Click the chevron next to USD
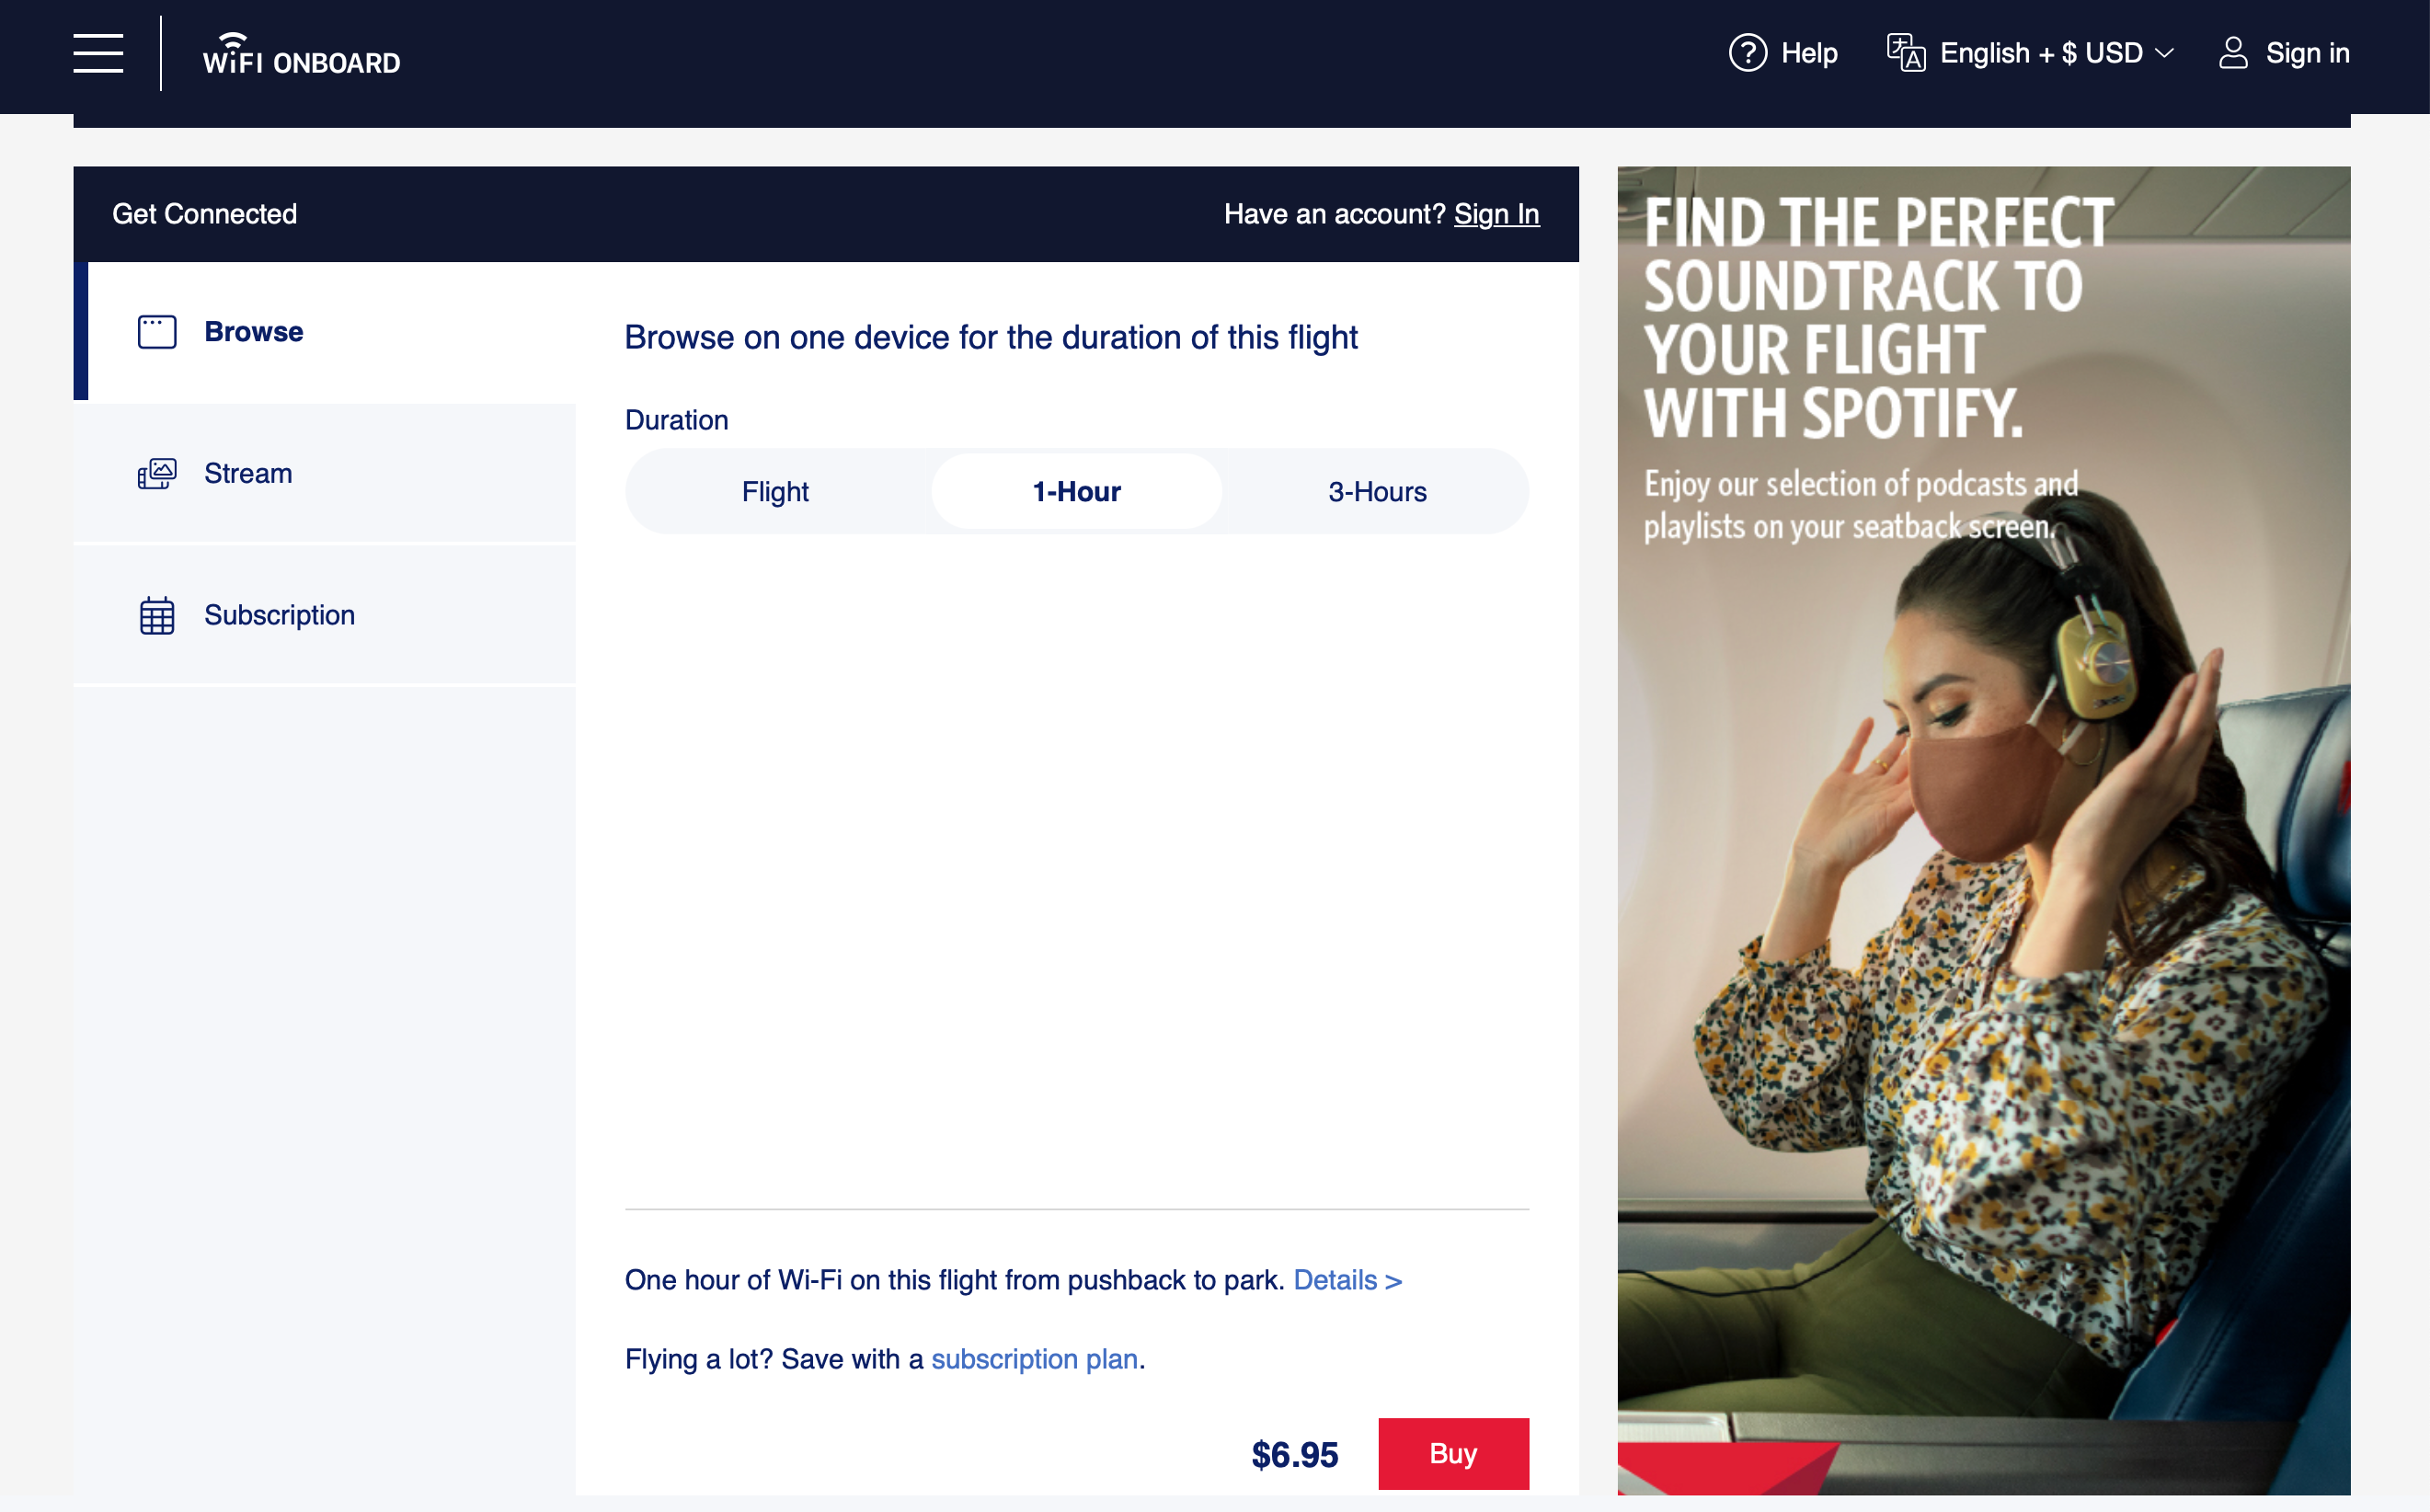The image size is (2430, 1512). pos(2165,54)
